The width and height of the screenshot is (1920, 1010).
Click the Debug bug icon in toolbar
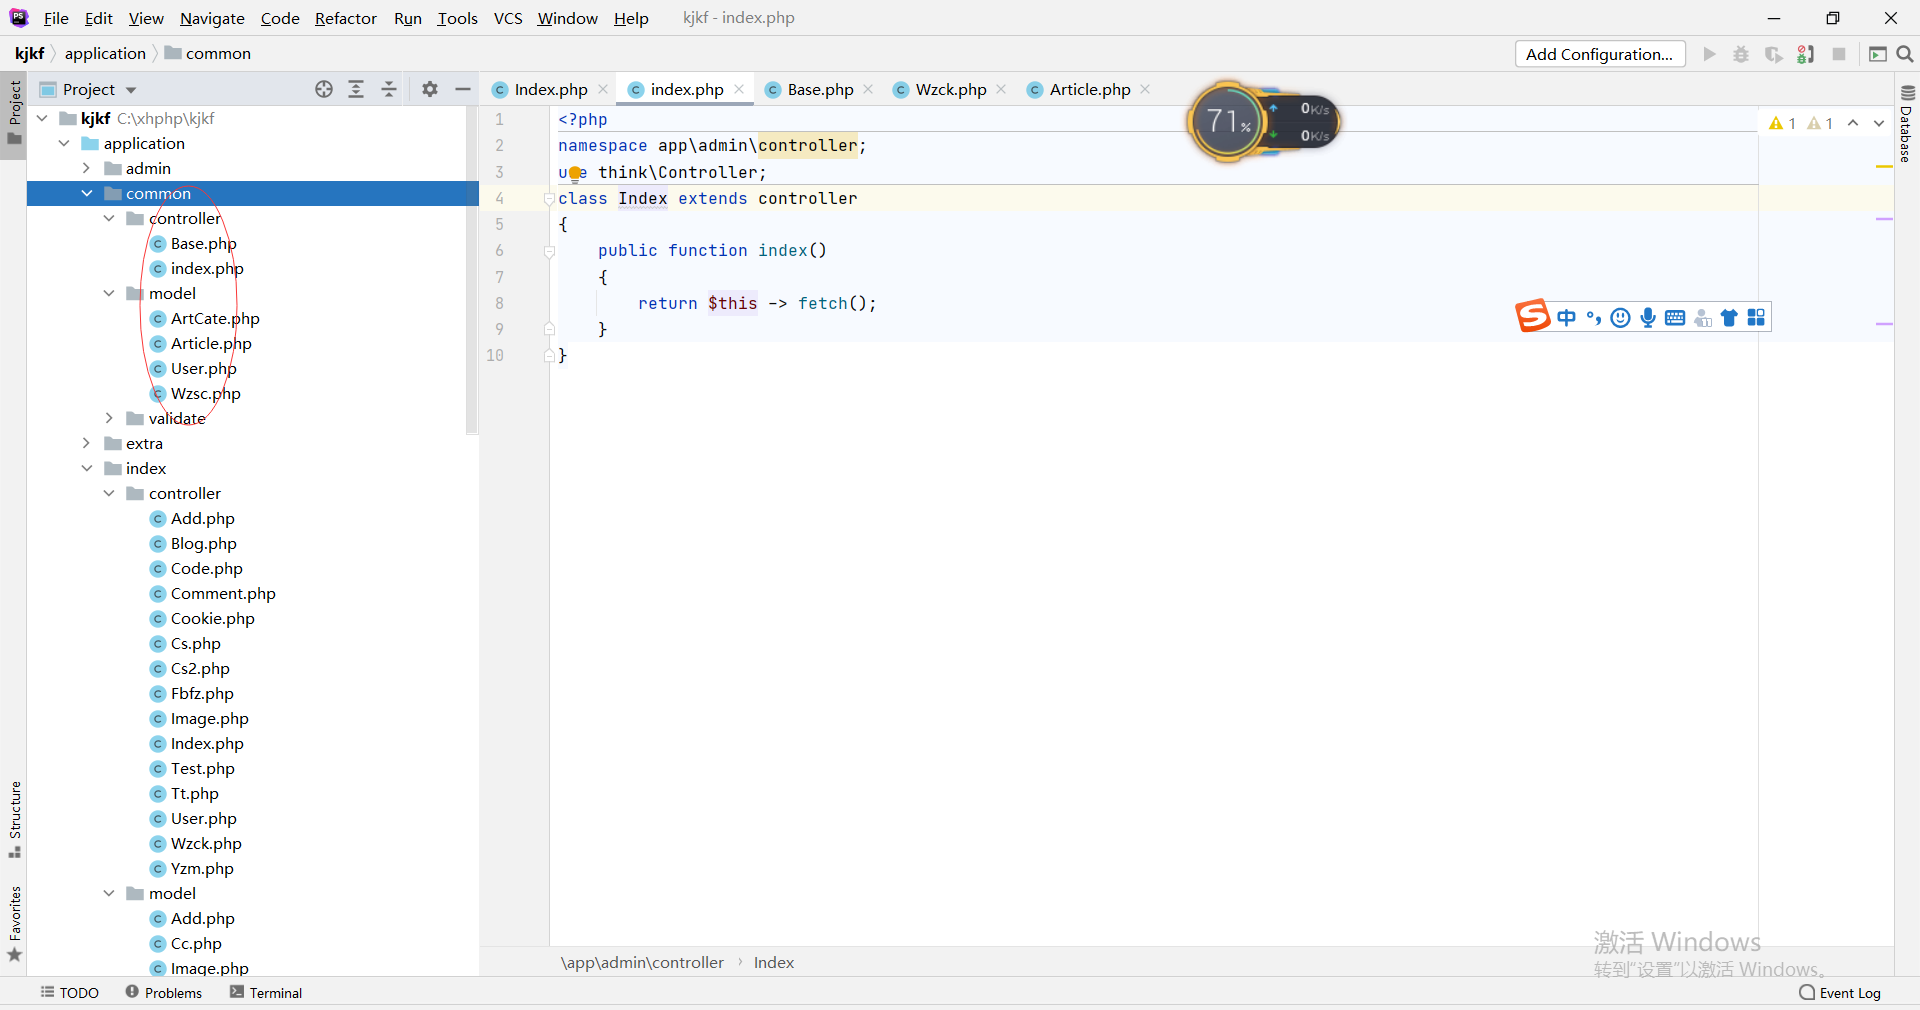pyautogui.click(x=1741, y=54)
